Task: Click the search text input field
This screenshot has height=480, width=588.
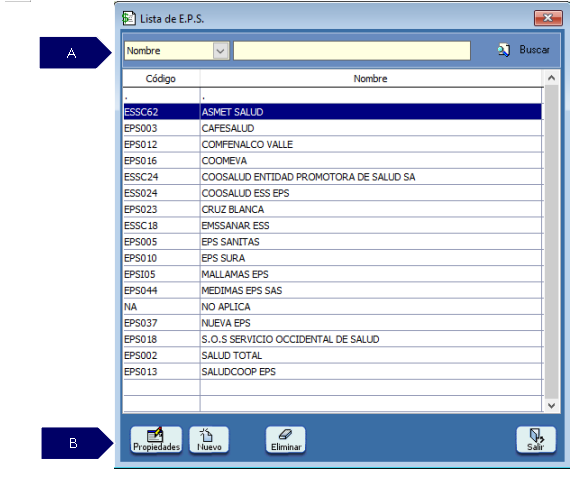Action: [x=352, y=51]
